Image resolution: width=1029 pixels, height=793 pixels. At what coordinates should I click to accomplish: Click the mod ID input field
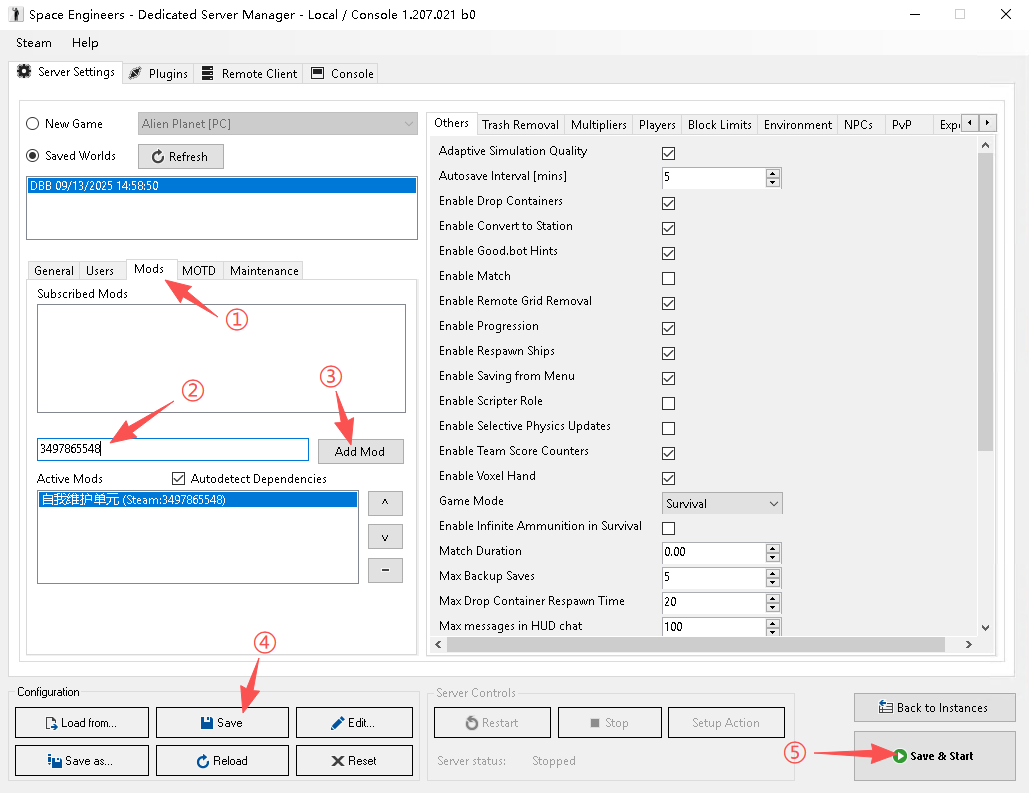point(172,450)
